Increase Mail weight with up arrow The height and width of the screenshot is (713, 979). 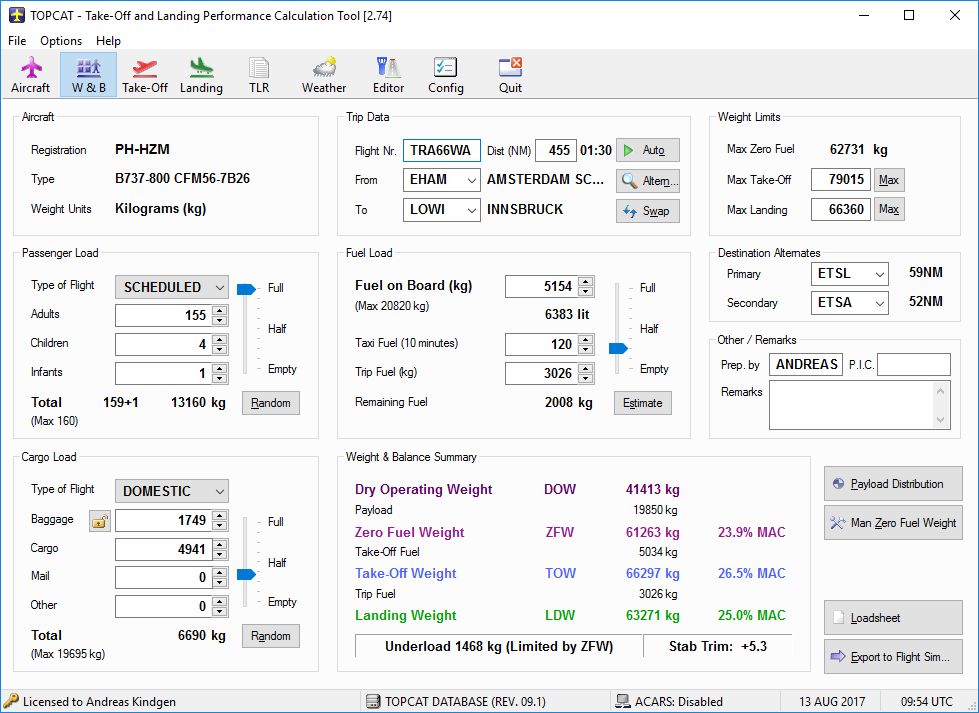pyautogui.click(x=219, y=573)
